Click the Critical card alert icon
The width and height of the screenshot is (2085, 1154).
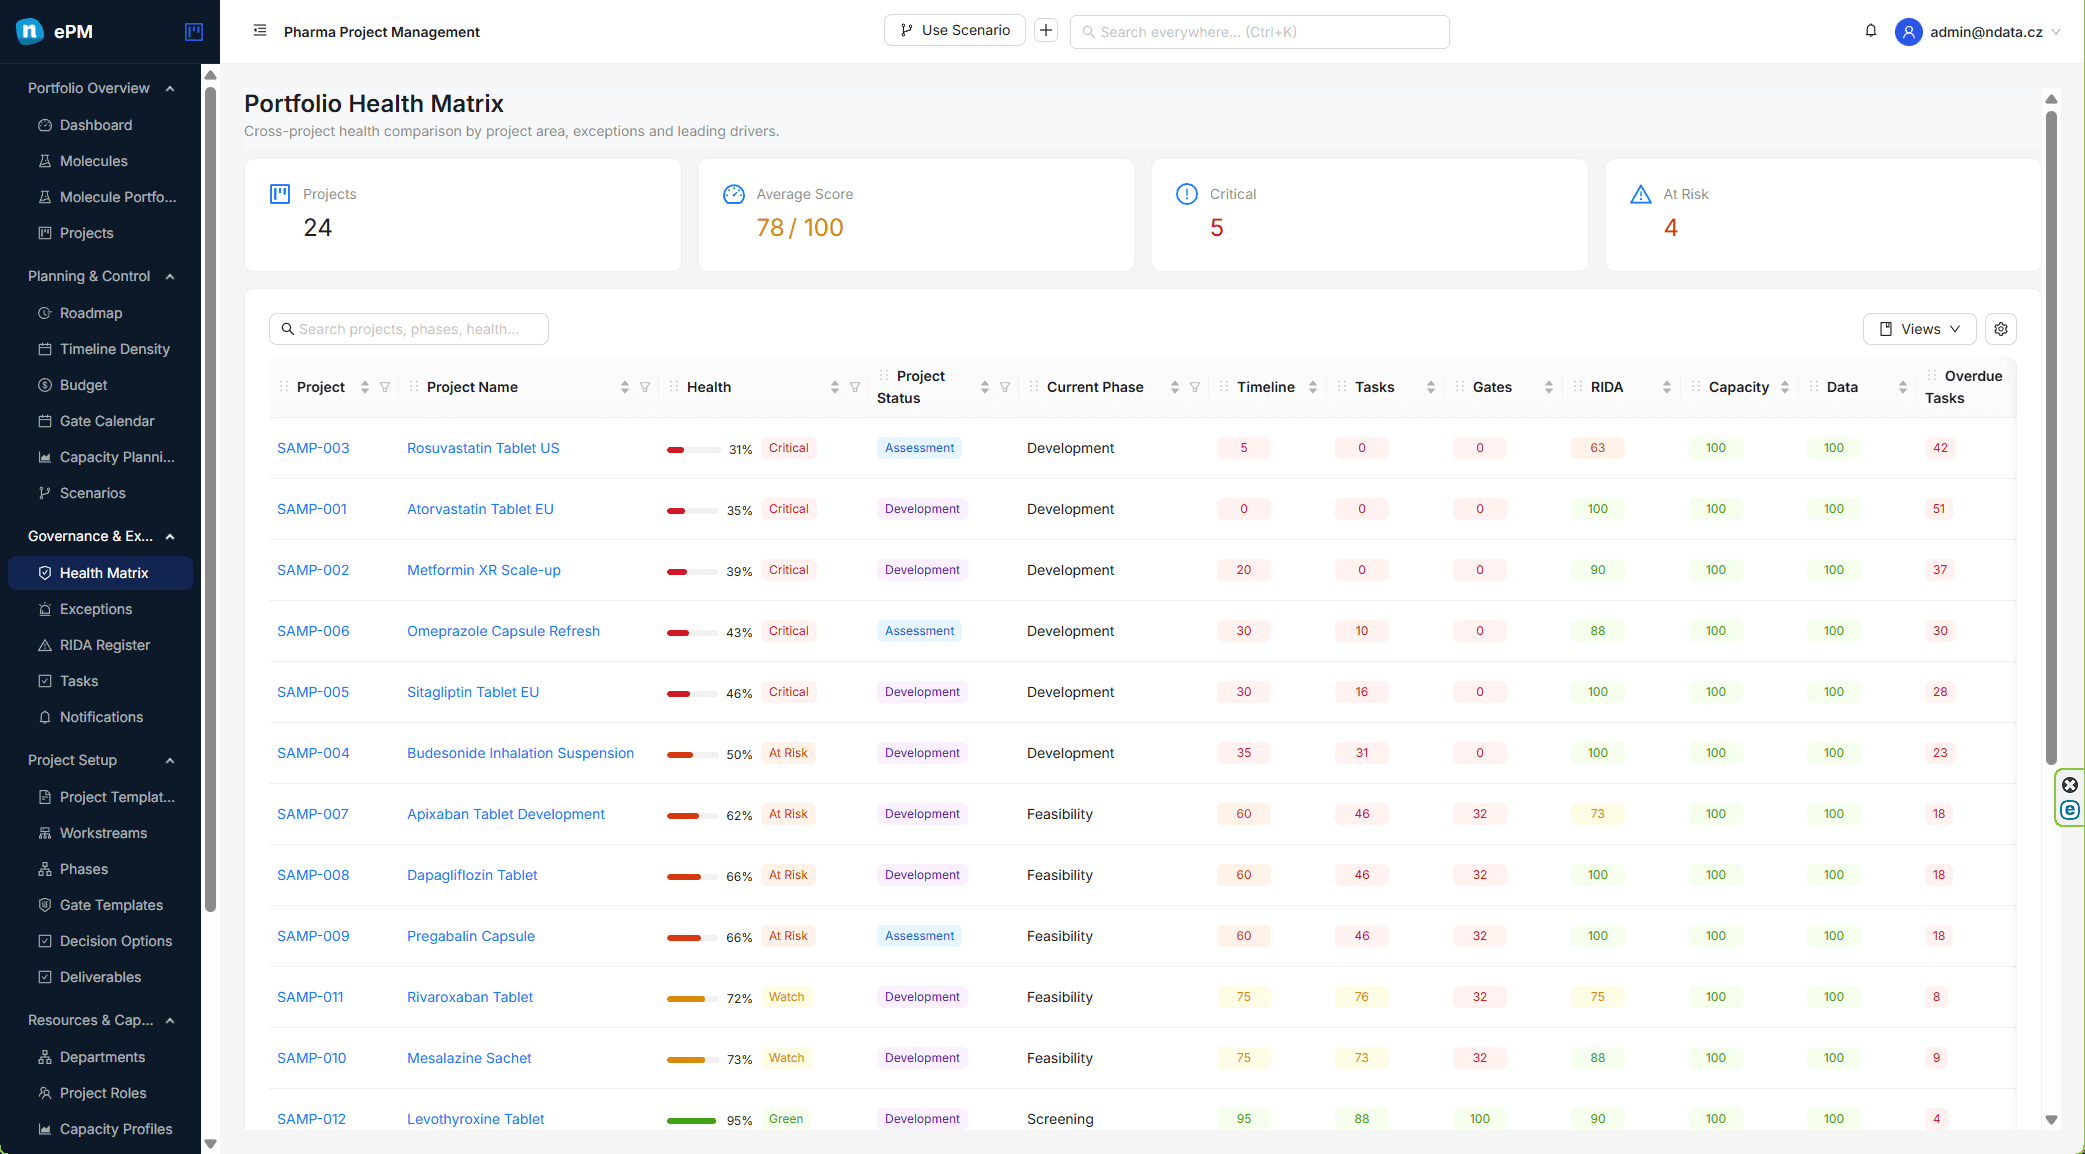pos(1187,194)
